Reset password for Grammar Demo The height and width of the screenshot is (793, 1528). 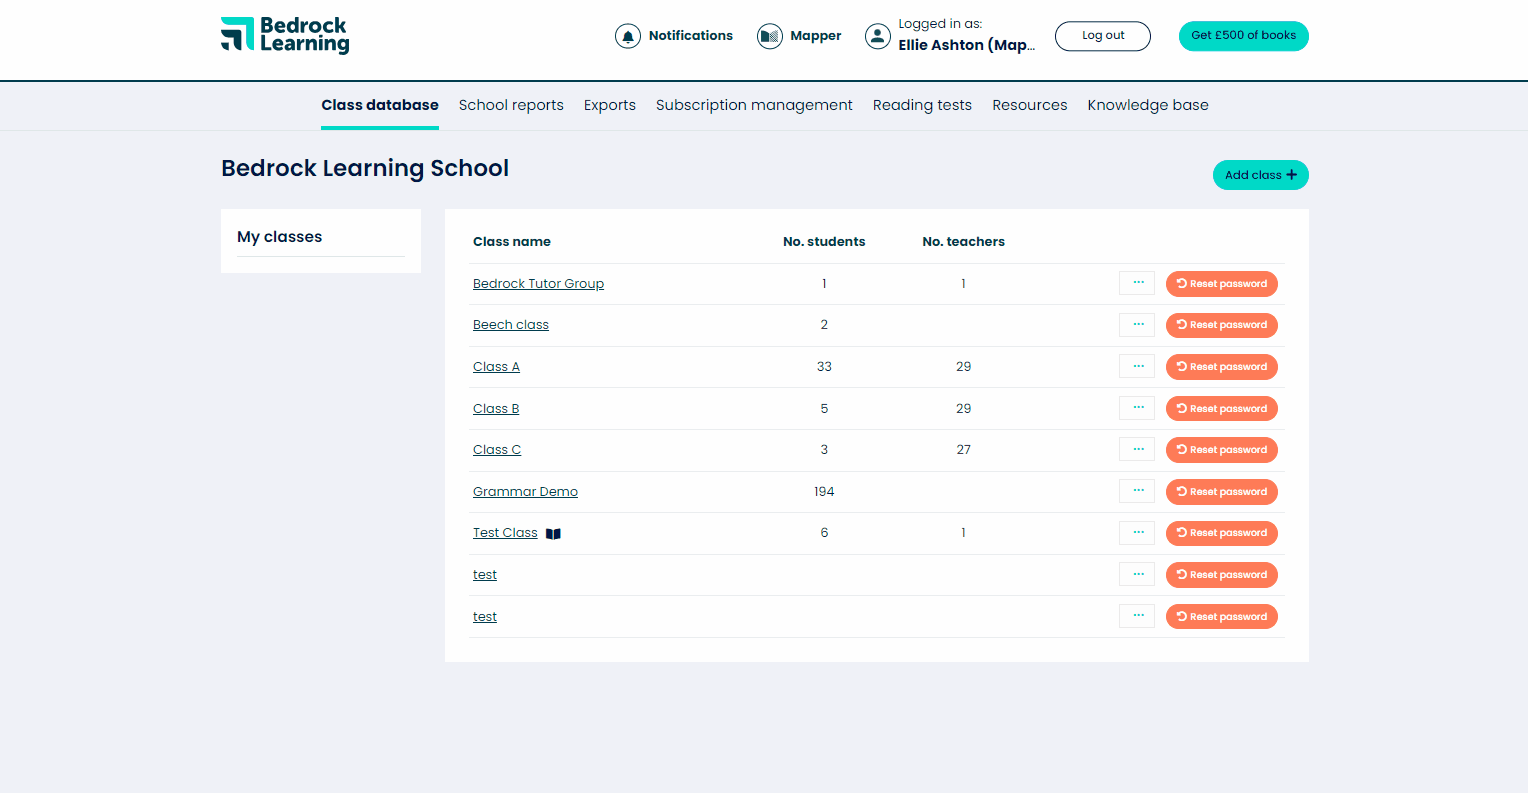coord(1222,492)
